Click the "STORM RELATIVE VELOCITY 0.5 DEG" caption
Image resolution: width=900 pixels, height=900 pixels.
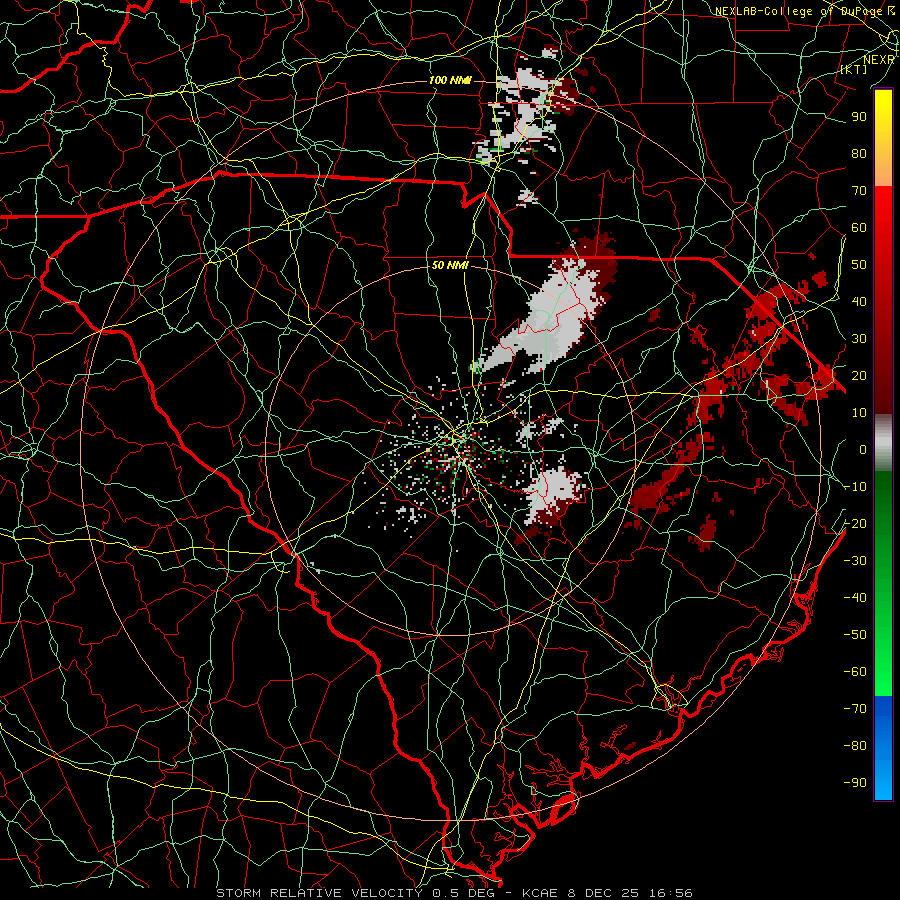[358, 893]
